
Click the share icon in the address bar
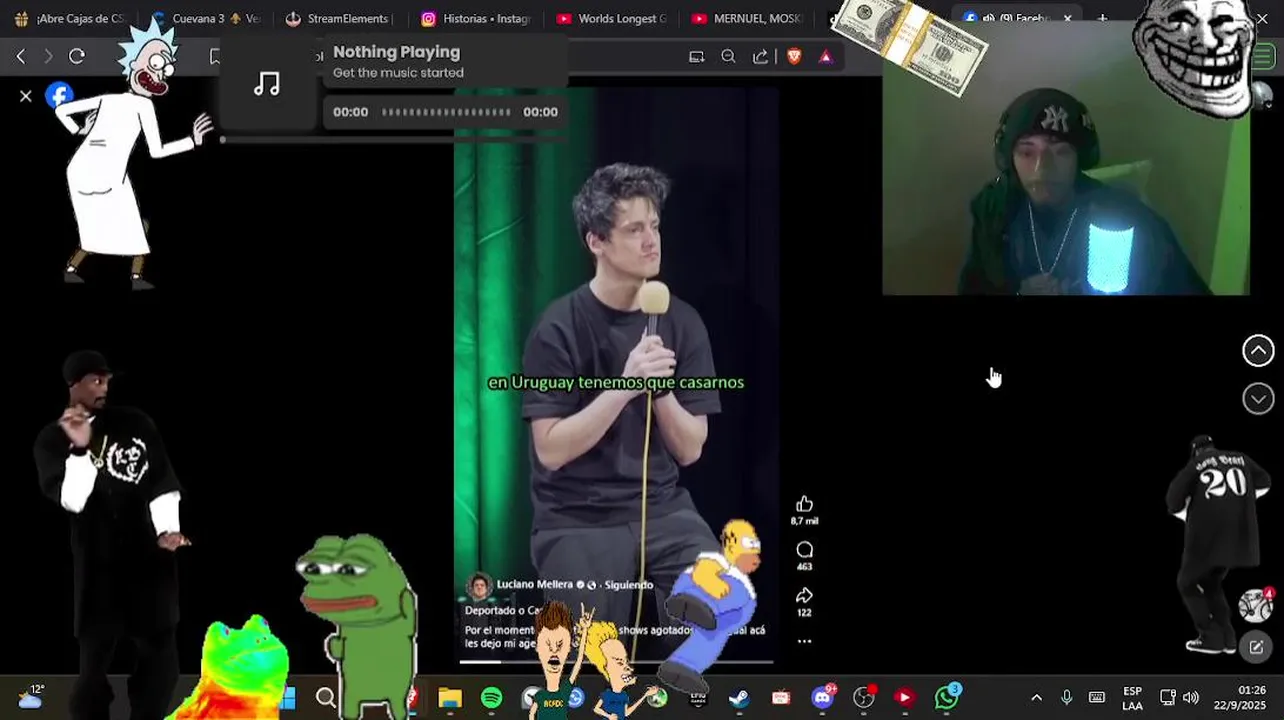(760, 57)
